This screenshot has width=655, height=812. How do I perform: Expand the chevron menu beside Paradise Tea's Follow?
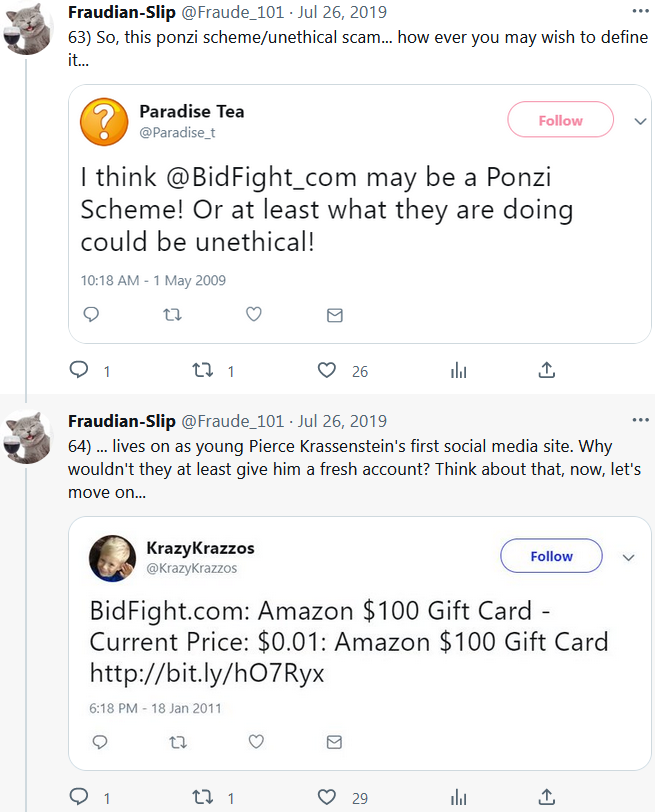640,121
